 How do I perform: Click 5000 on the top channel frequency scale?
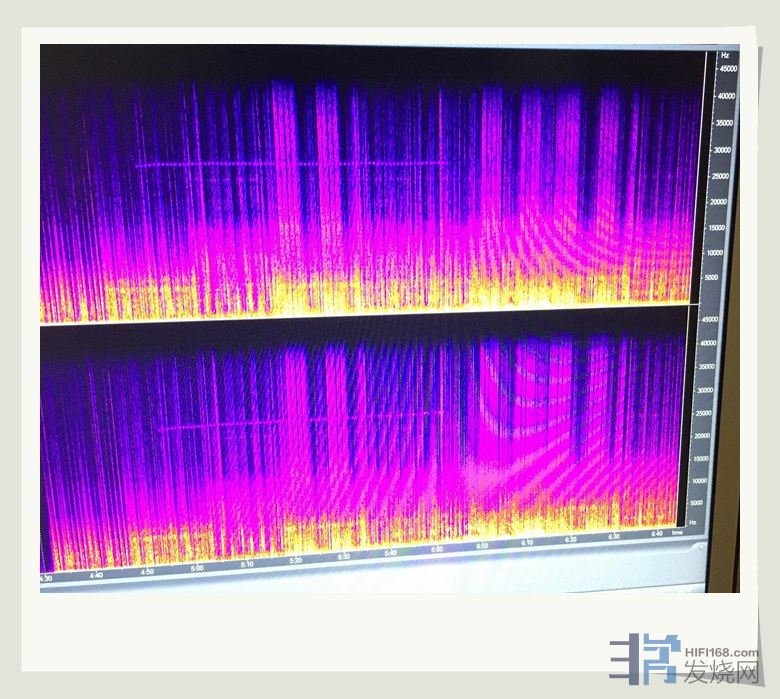713,278
